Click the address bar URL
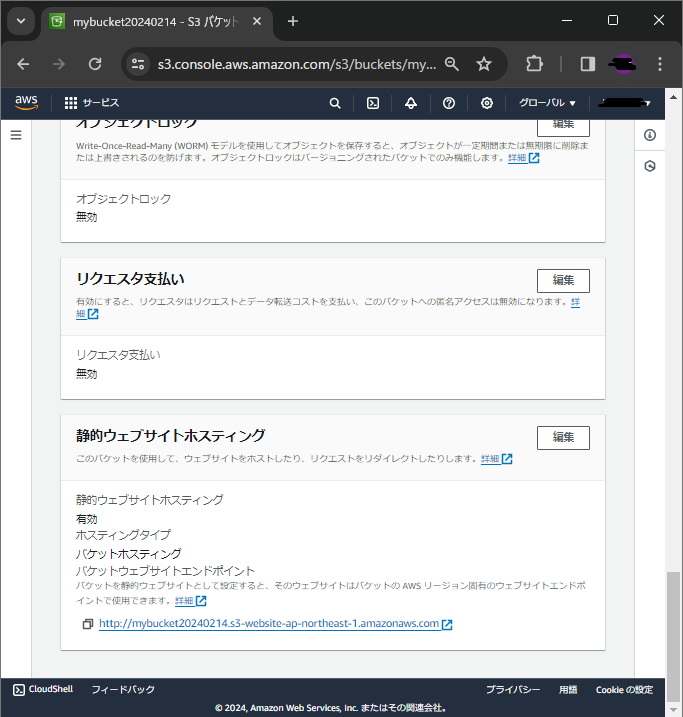This screenshot has width=683, height=717. (297, 64)
